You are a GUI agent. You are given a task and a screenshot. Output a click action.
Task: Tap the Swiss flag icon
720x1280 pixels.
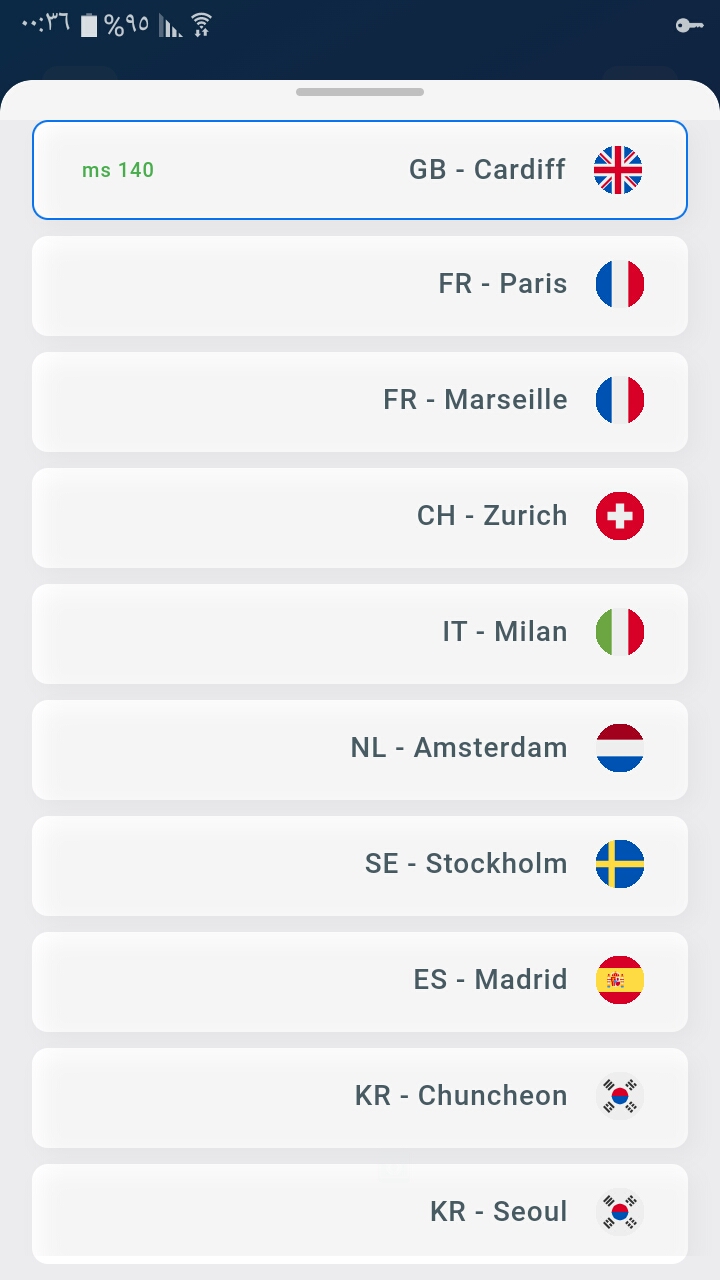click(620, 516)
